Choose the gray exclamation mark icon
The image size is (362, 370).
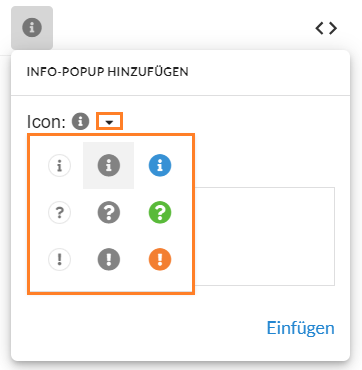coord(109,259)
